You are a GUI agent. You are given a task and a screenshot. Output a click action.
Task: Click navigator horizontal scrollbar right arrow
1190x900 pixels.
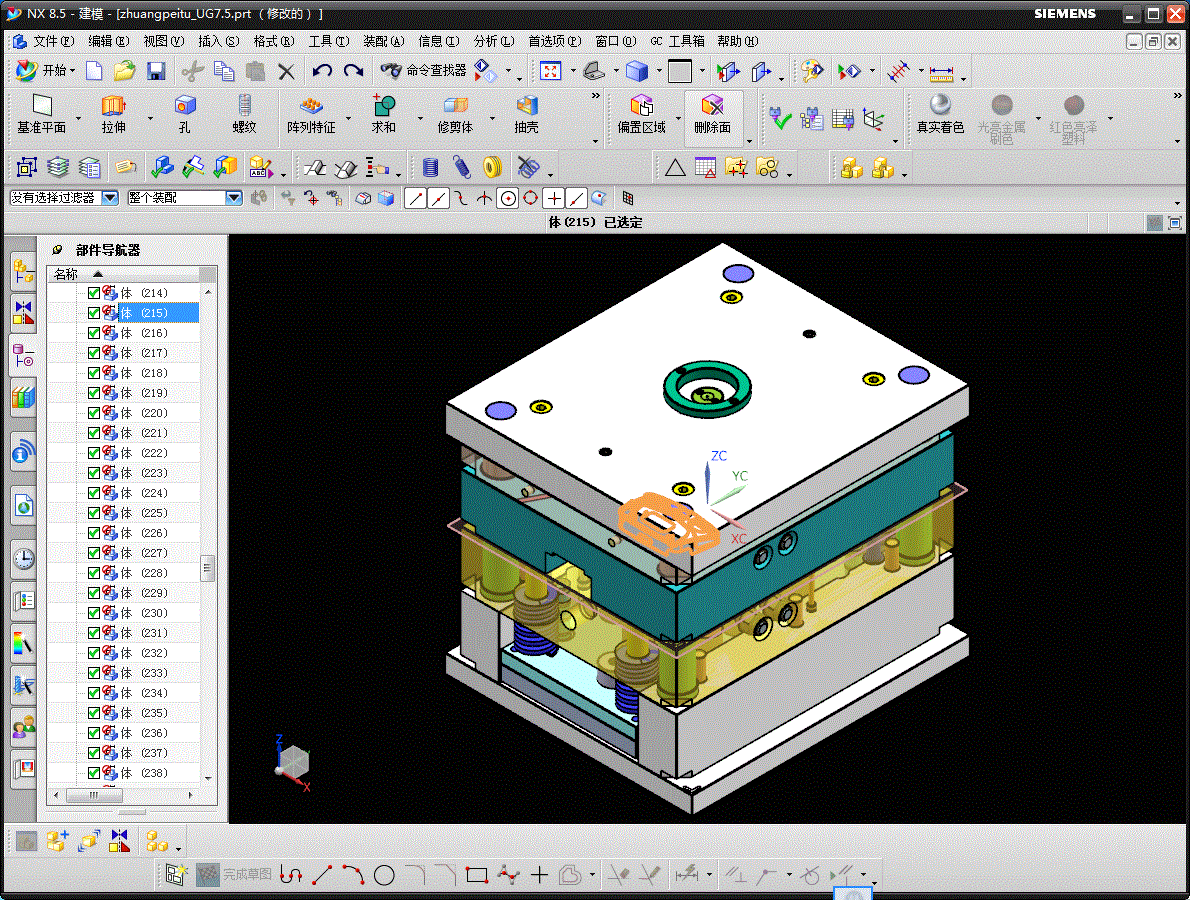pos(190,795)
